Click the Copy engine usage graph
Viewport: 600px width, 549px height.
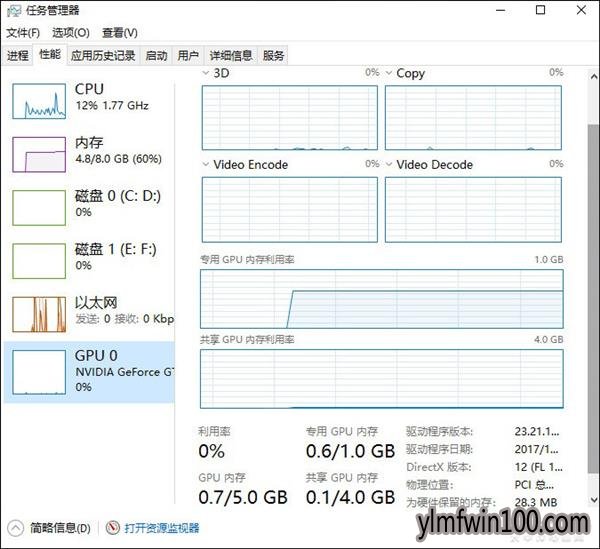pos(473,118)
